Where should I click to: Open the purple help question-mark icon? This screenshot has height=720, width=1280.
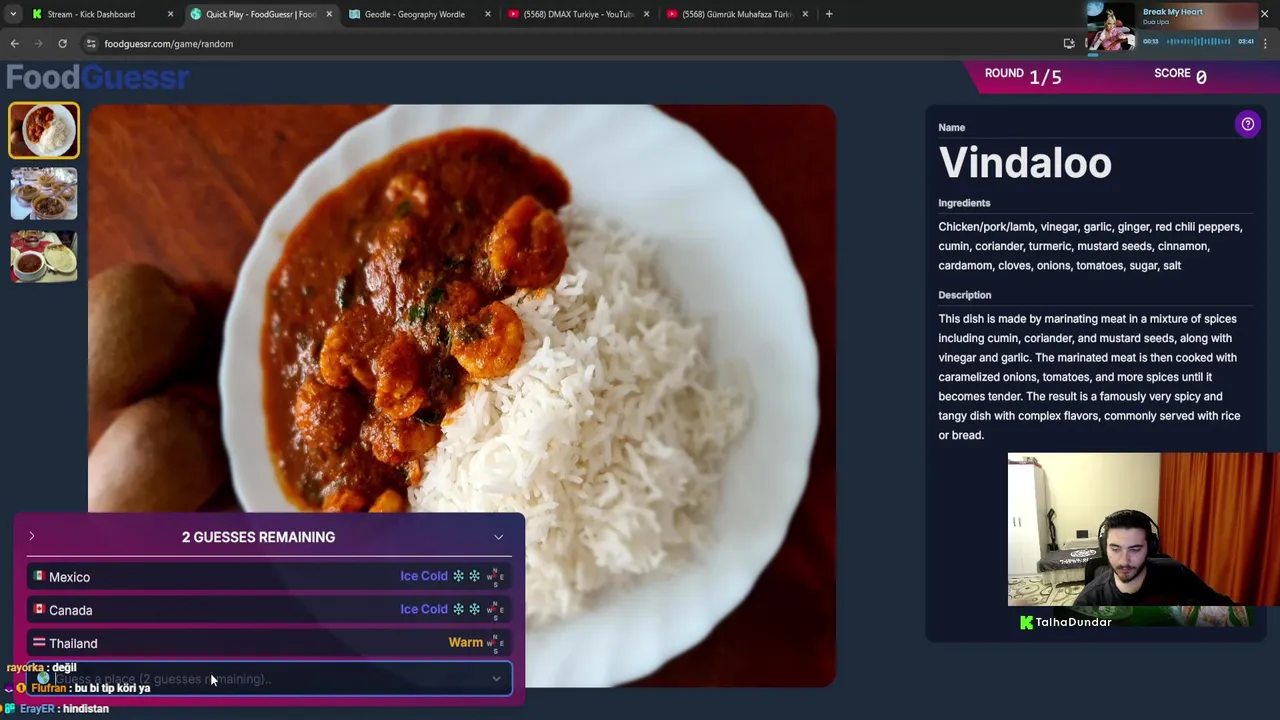[x=1247, y=124]
